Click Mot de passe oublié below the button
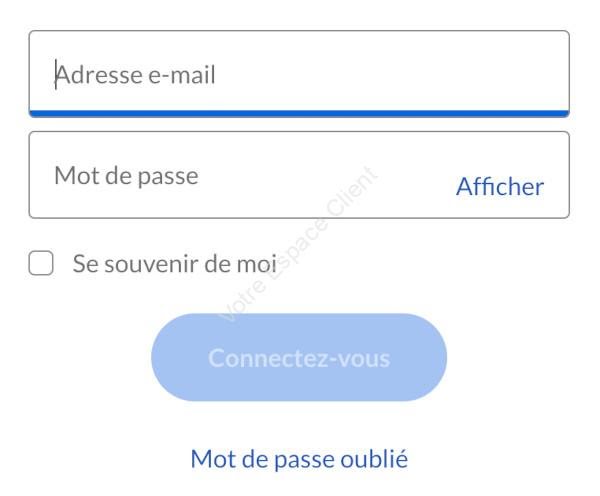 pyautogui.click(x=299, y=459)
